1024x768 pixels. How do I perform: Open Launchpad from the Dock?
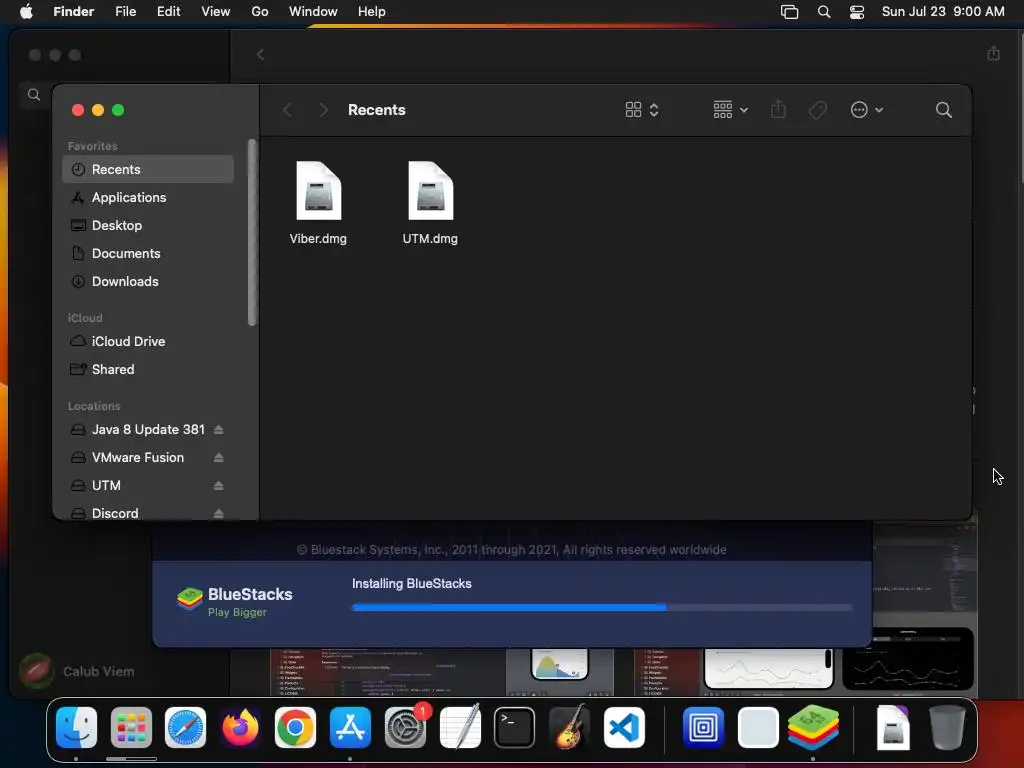[x=131, y=728]
